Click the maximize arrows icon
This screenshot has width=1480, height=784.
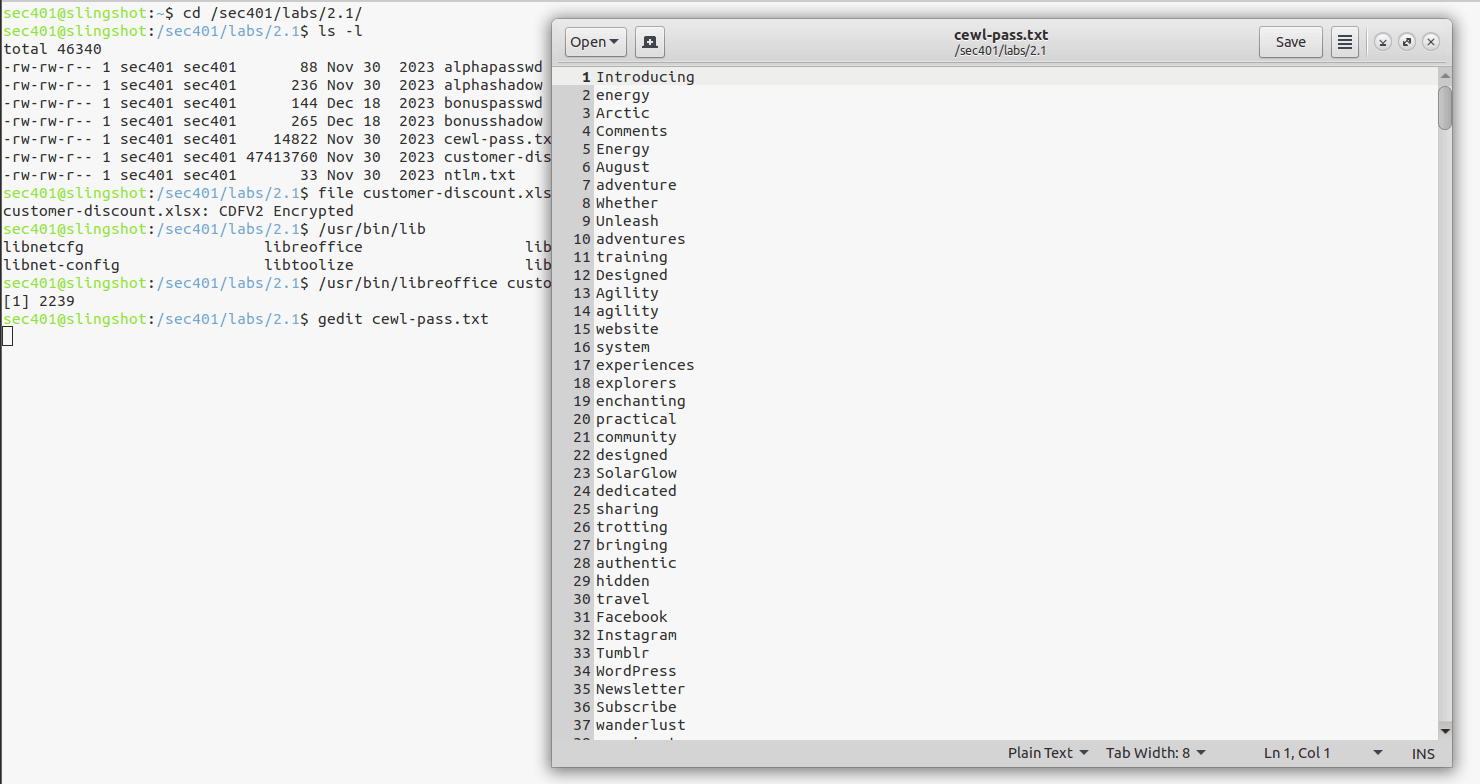pos(1407,41)
